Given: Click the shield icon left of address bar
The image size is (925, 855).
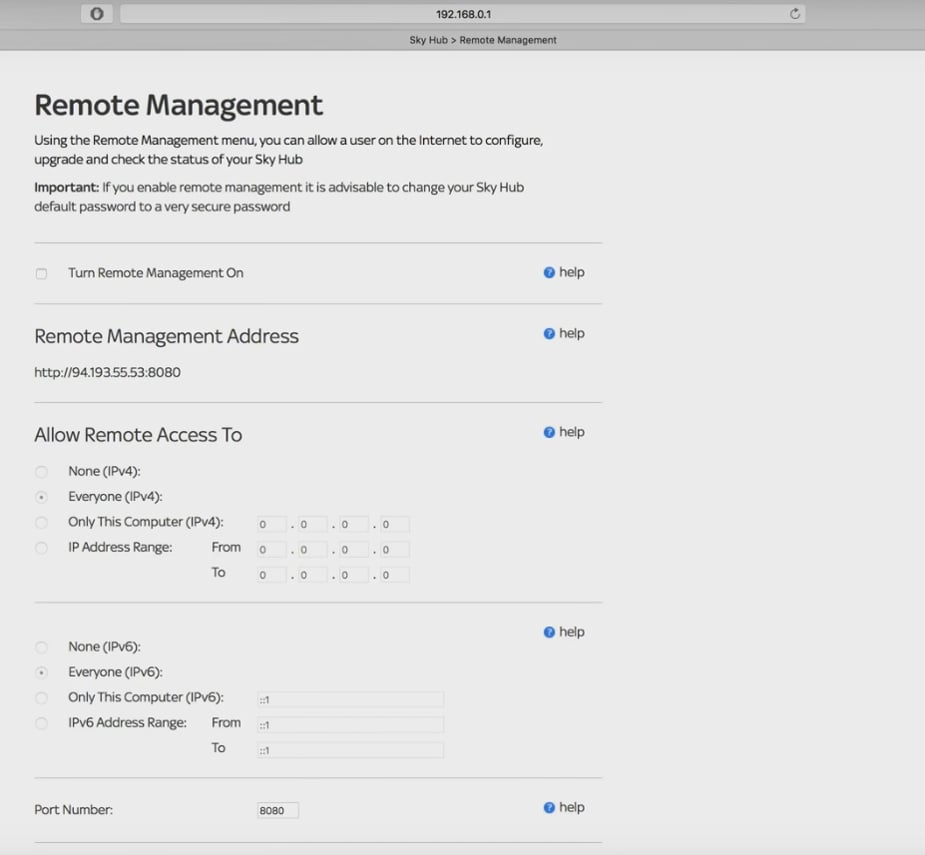Looking at the screenshot, I should coord(97,14).
